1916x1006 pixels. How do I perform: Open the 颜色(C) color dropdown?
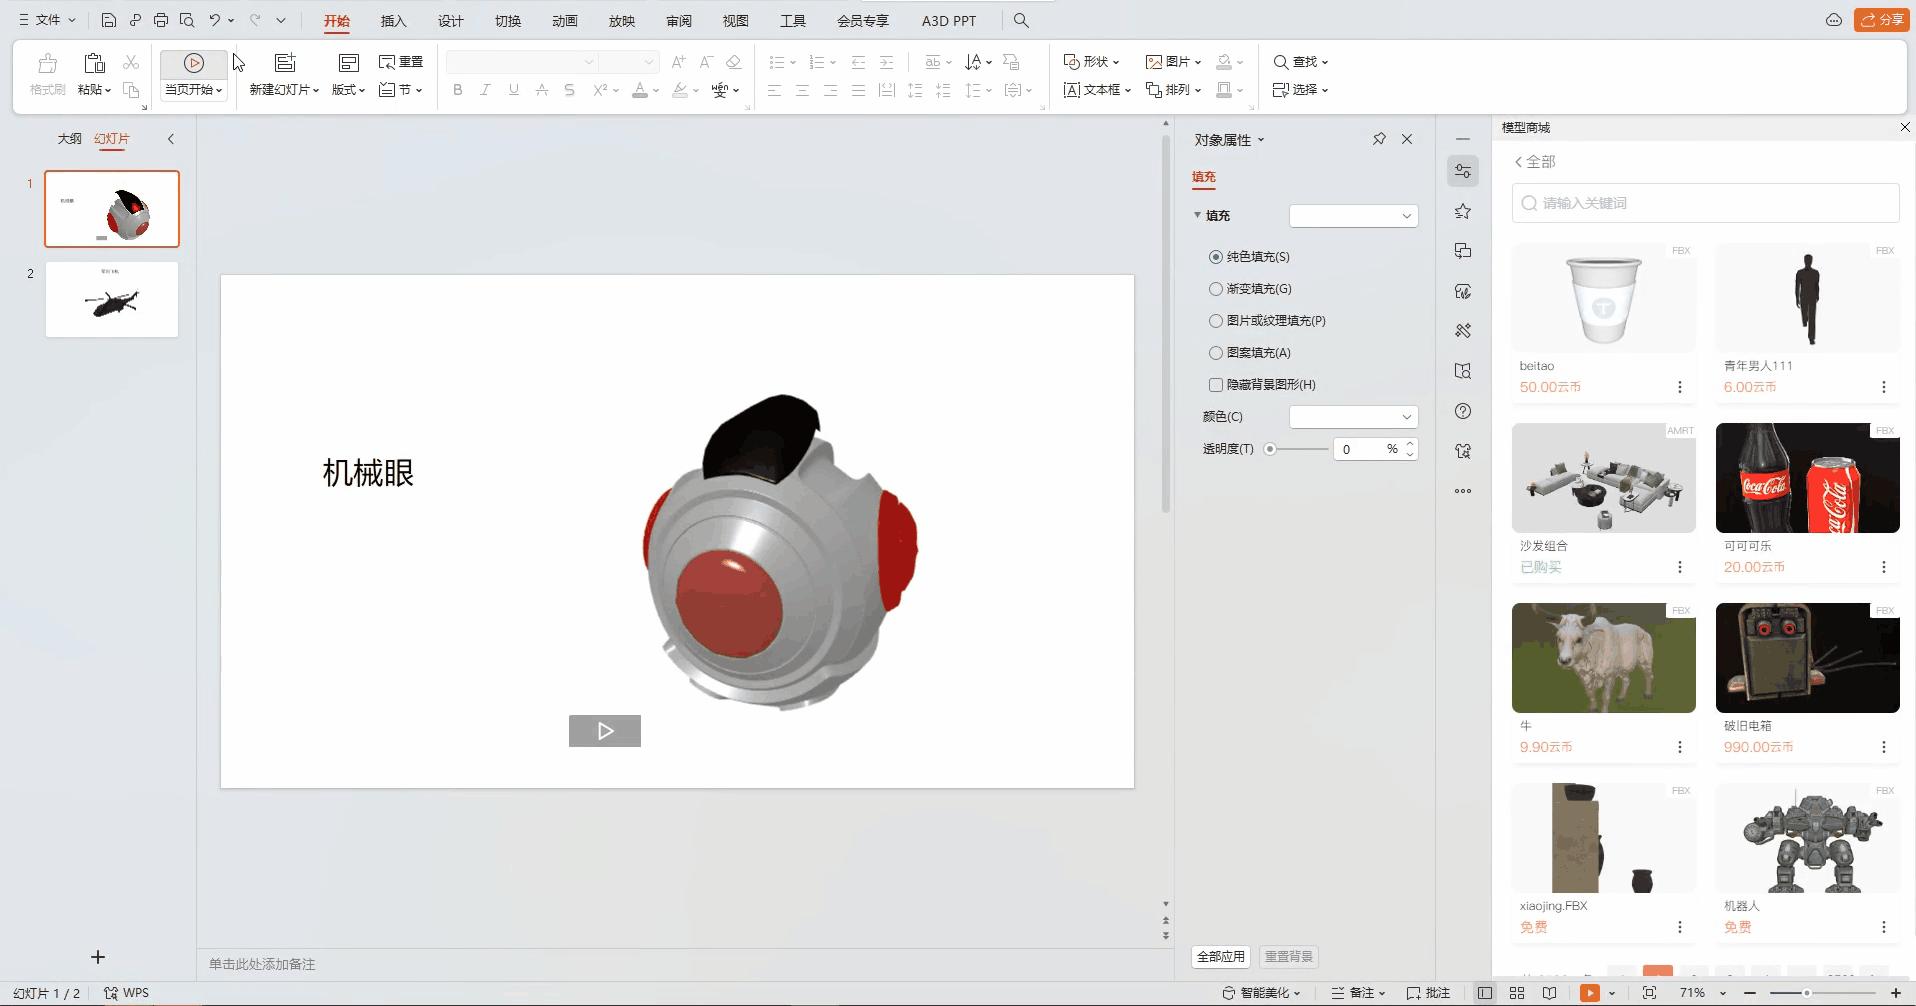point(1354,416)
